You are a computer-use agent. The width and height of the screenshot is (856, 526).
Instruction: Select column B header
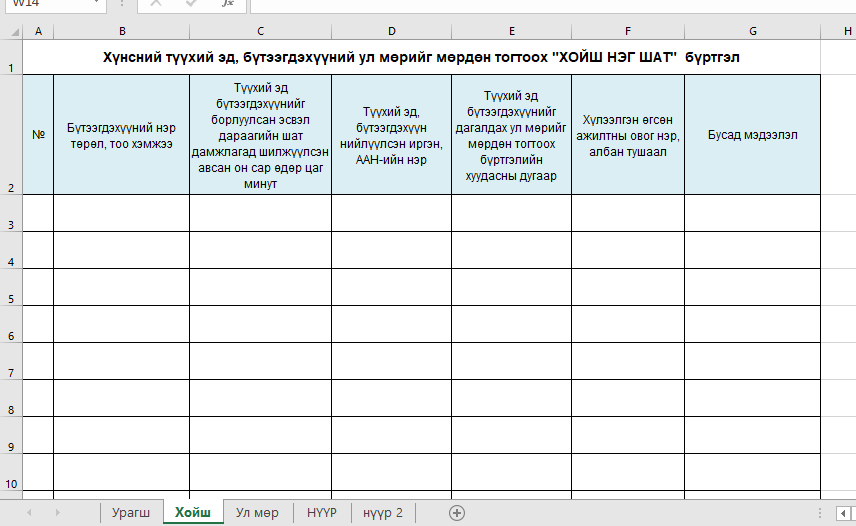tap(122, 32)
